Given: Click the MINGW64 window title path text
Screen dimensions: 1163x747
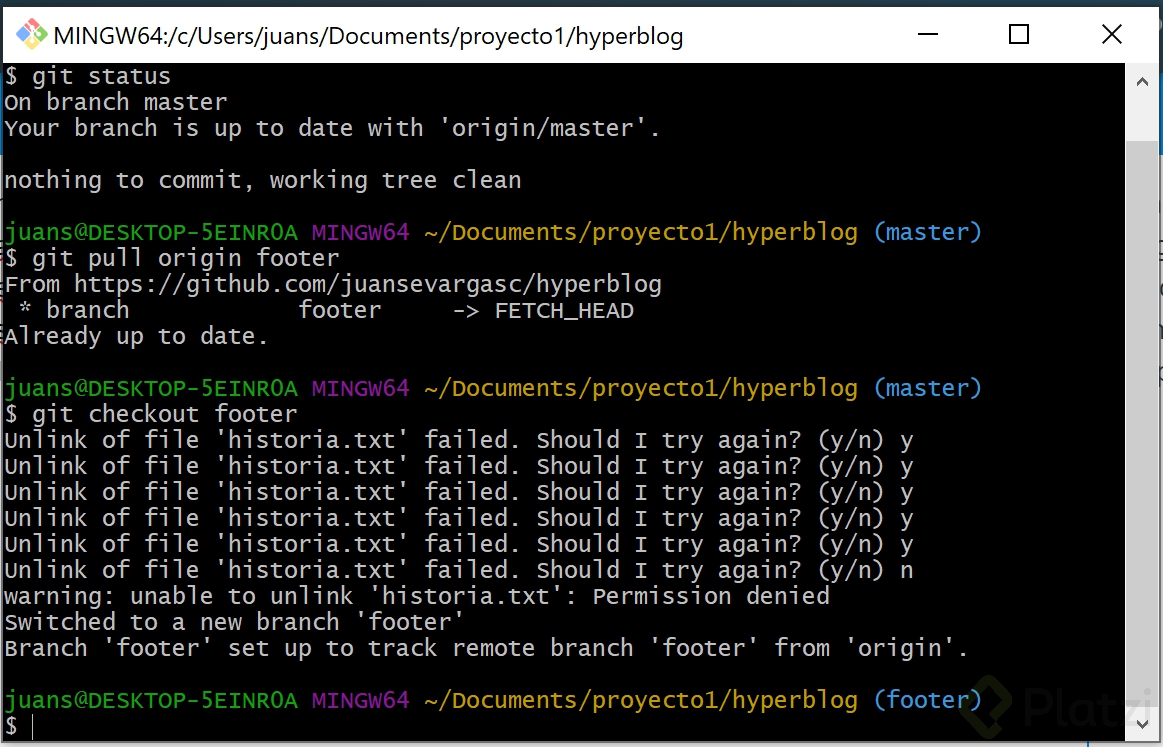Looking at the screenshot, I should coord(368,37).
